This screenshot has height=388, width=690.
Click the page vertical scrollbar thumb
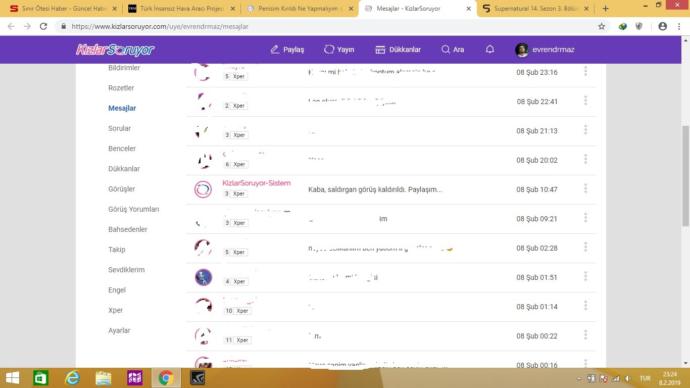[686, 176]
